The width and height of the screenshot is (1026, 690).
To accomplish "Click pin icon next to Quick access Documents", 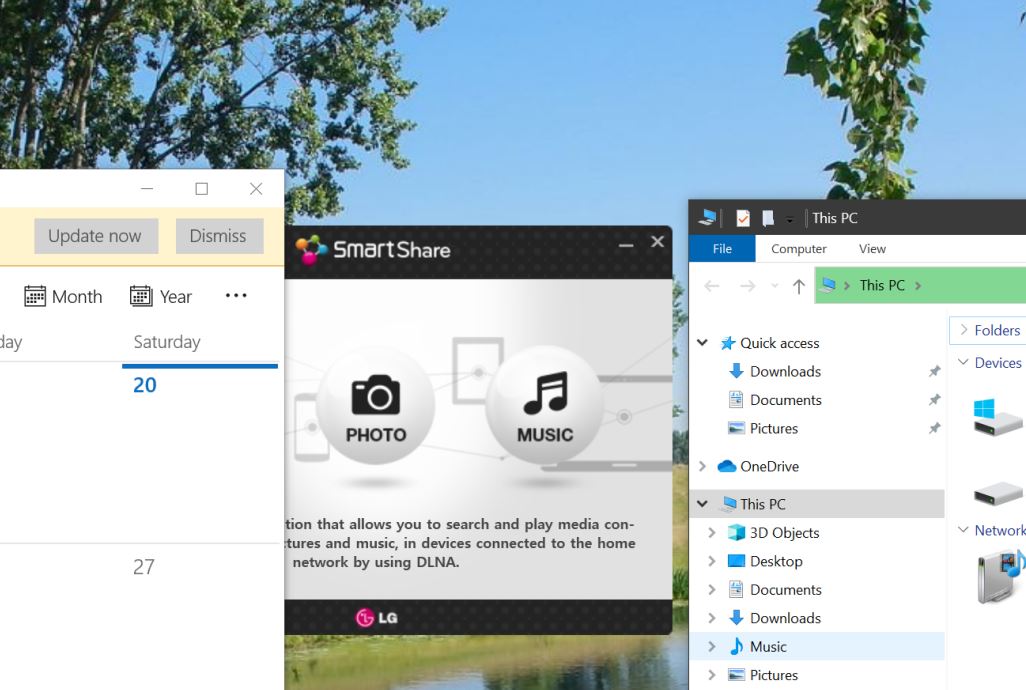I will coord(934,400).
